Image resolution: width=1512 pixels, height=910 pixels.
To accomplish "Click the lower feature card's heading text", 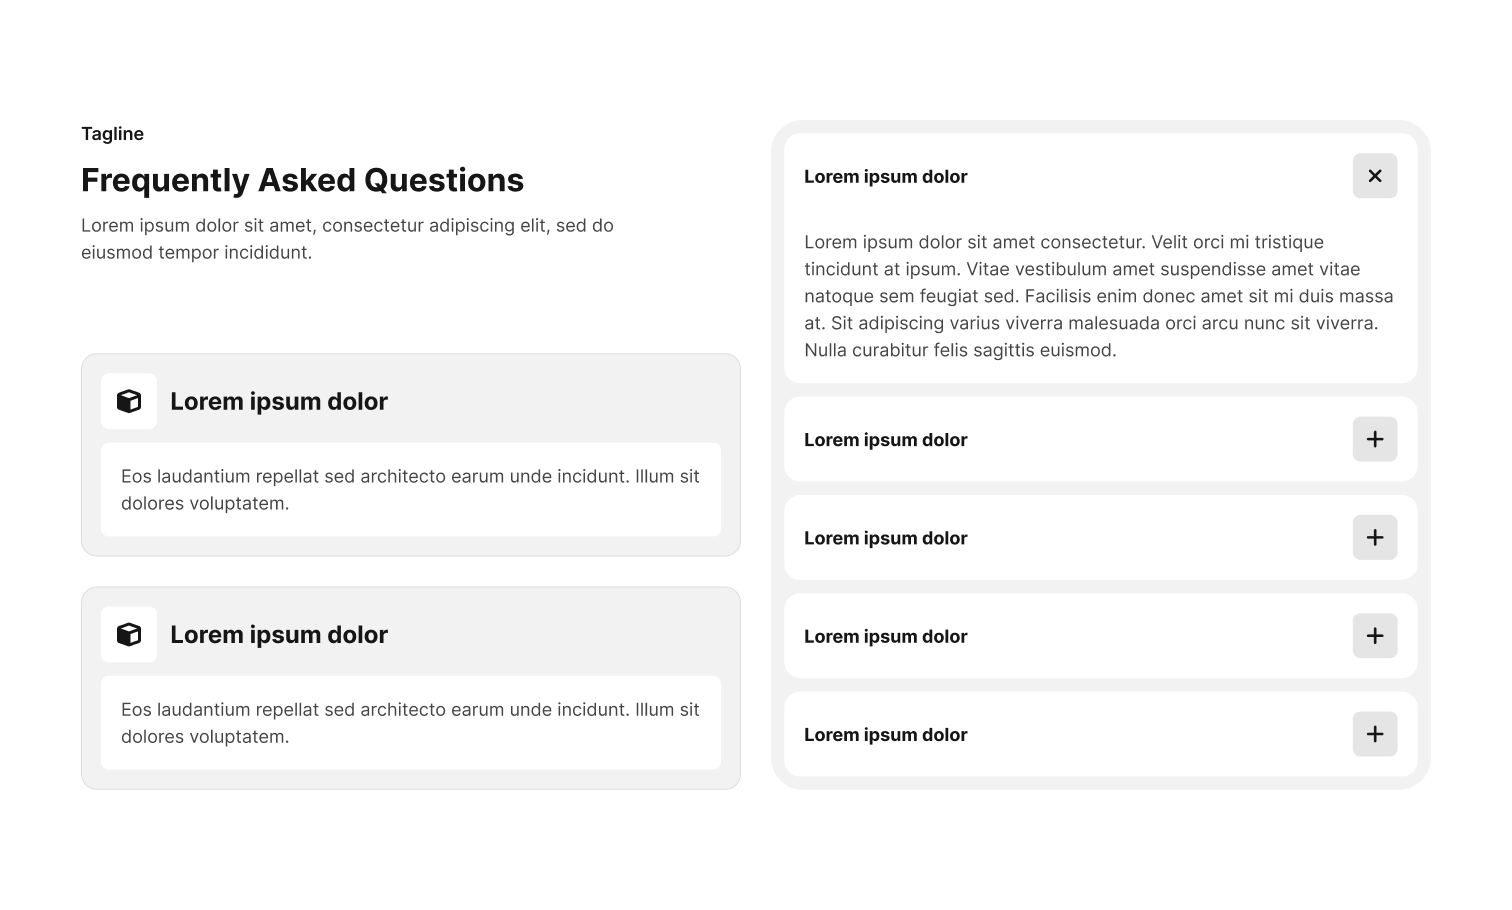I will click(x=279, y=635).
